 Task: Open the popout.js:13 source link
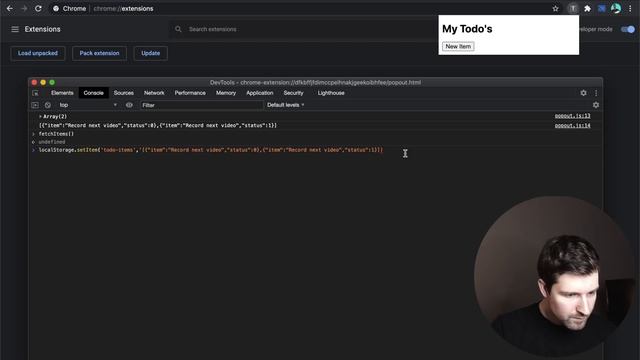[x=572, y=116]
